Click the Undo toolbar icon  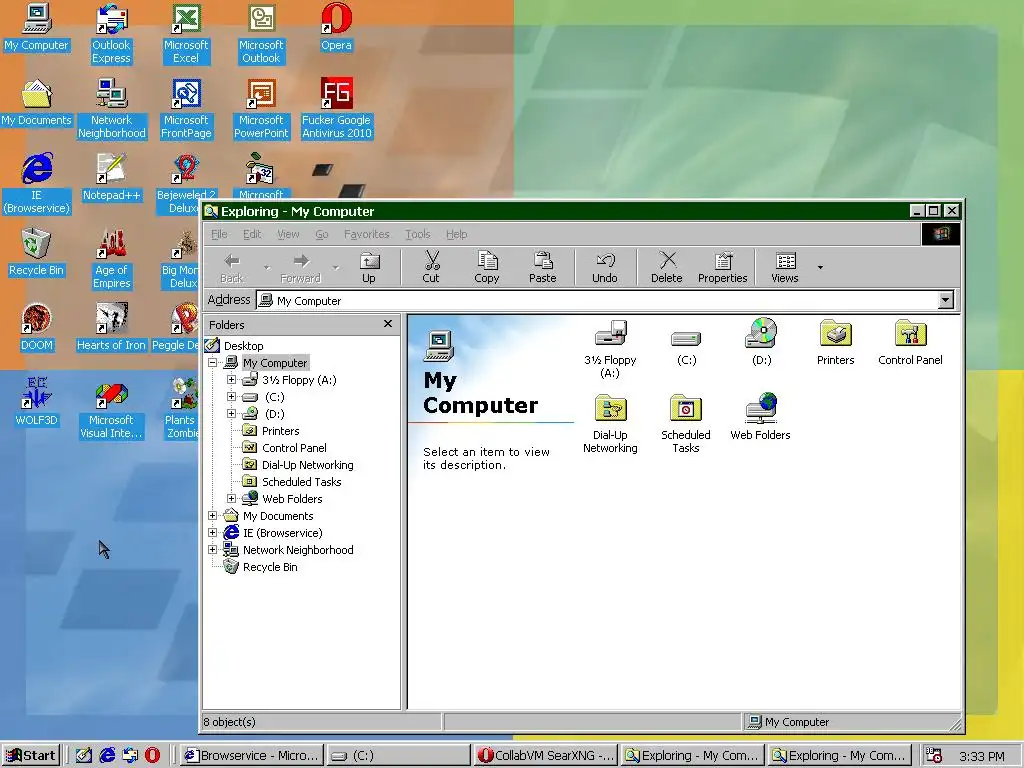coord(605,261)
